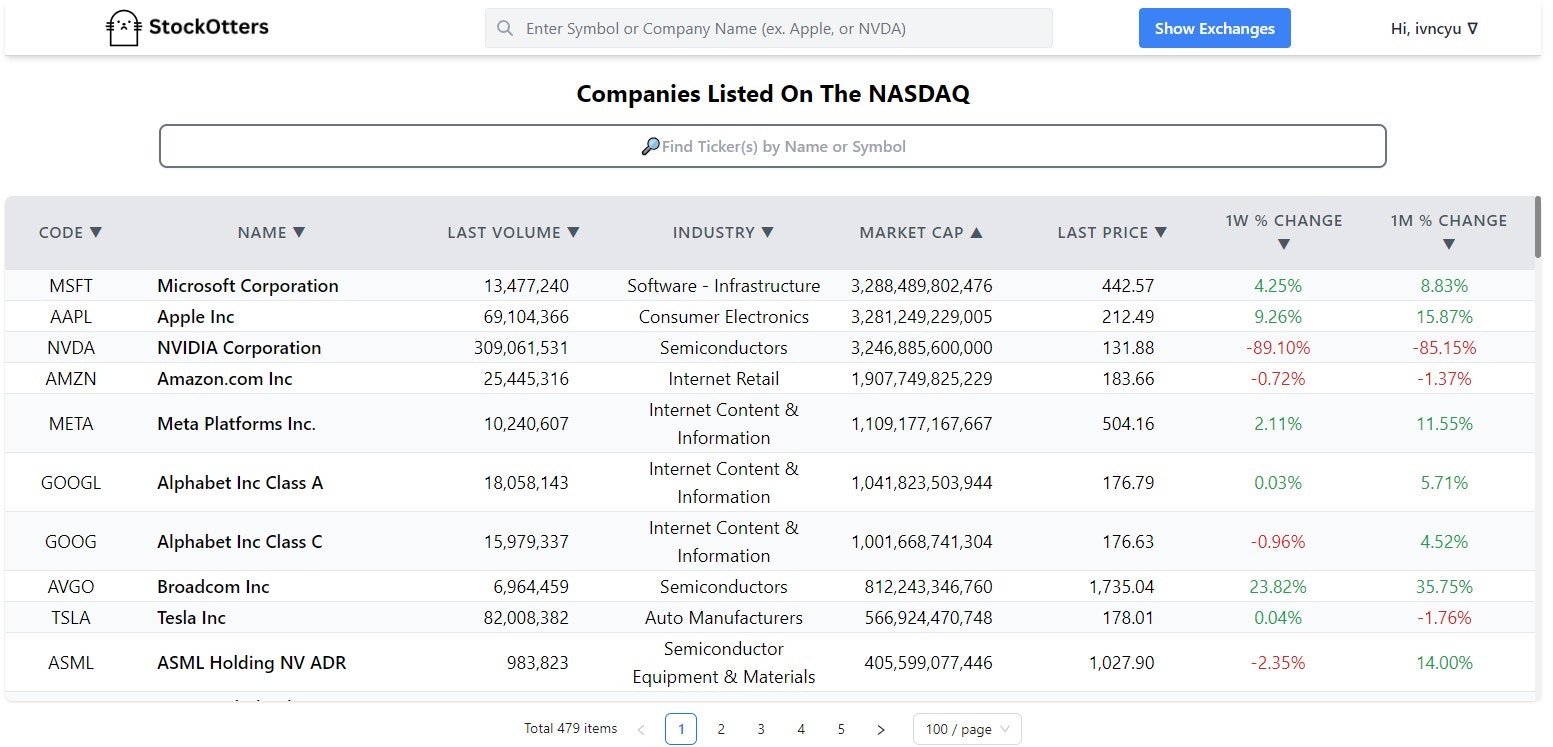Screen dimensions: 1553x747
Task: Click the TSLA ticker code
Action: [71, 618]
